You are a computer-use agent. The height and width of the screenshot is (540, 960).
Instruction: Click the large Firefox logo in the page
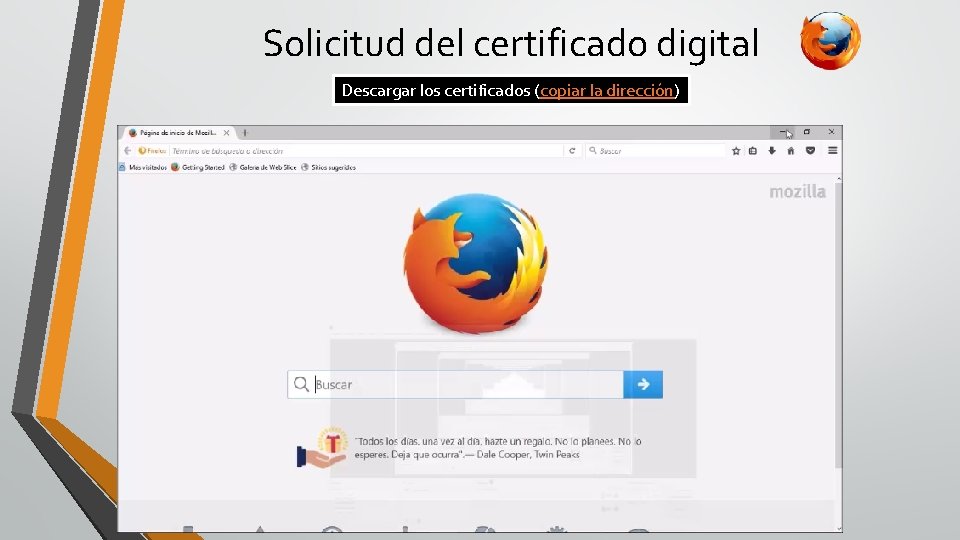476,263
